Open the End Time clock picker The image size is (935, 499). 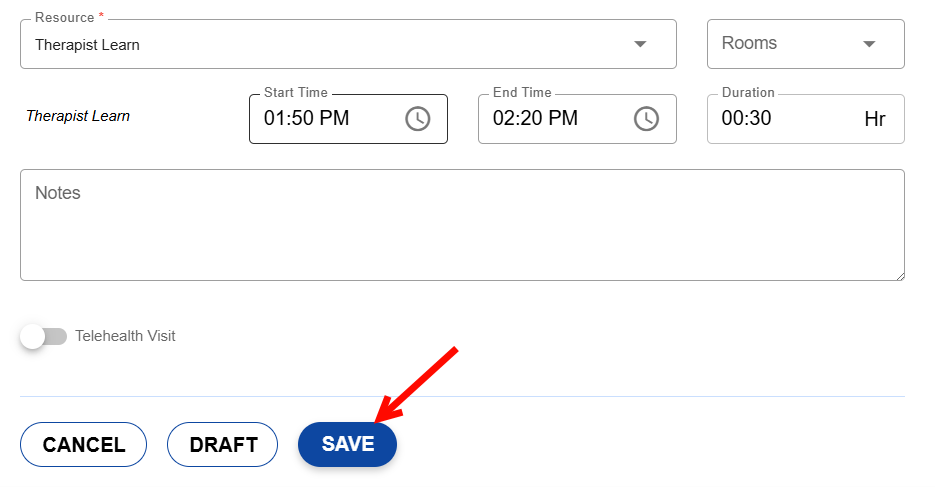(646, 119)
